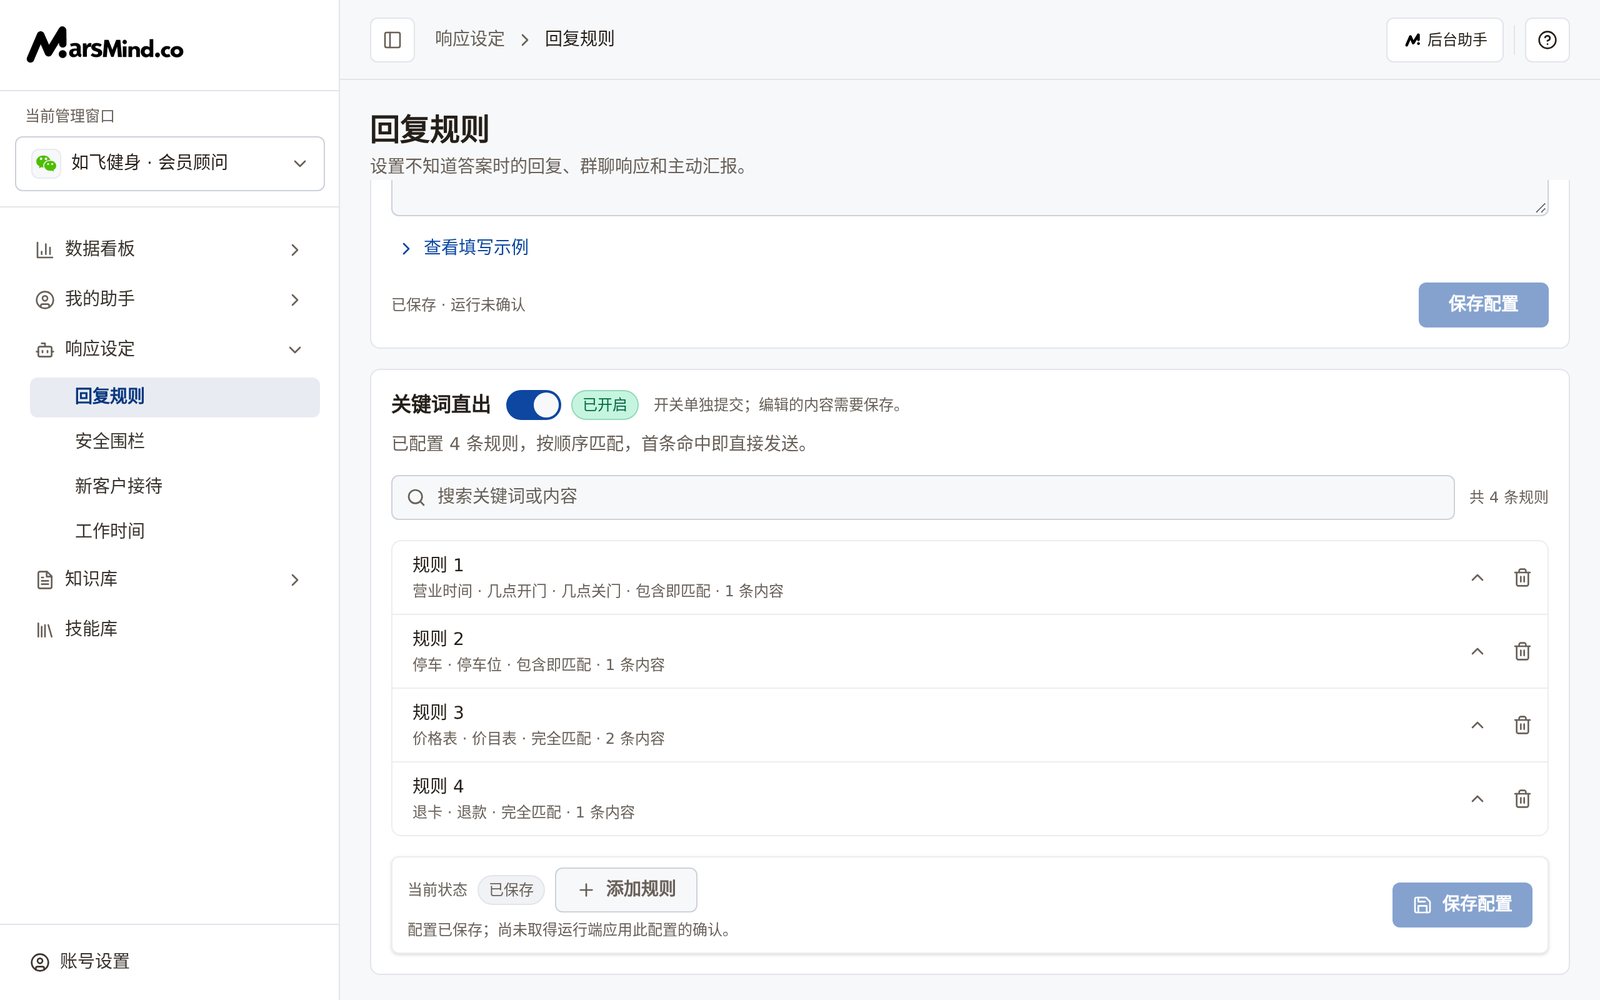Viewport: 1600px width, 1000px height.
Task: Collapse 规则 4 with its chevron
Action: pyautogui.click(x=1477, y=799)
